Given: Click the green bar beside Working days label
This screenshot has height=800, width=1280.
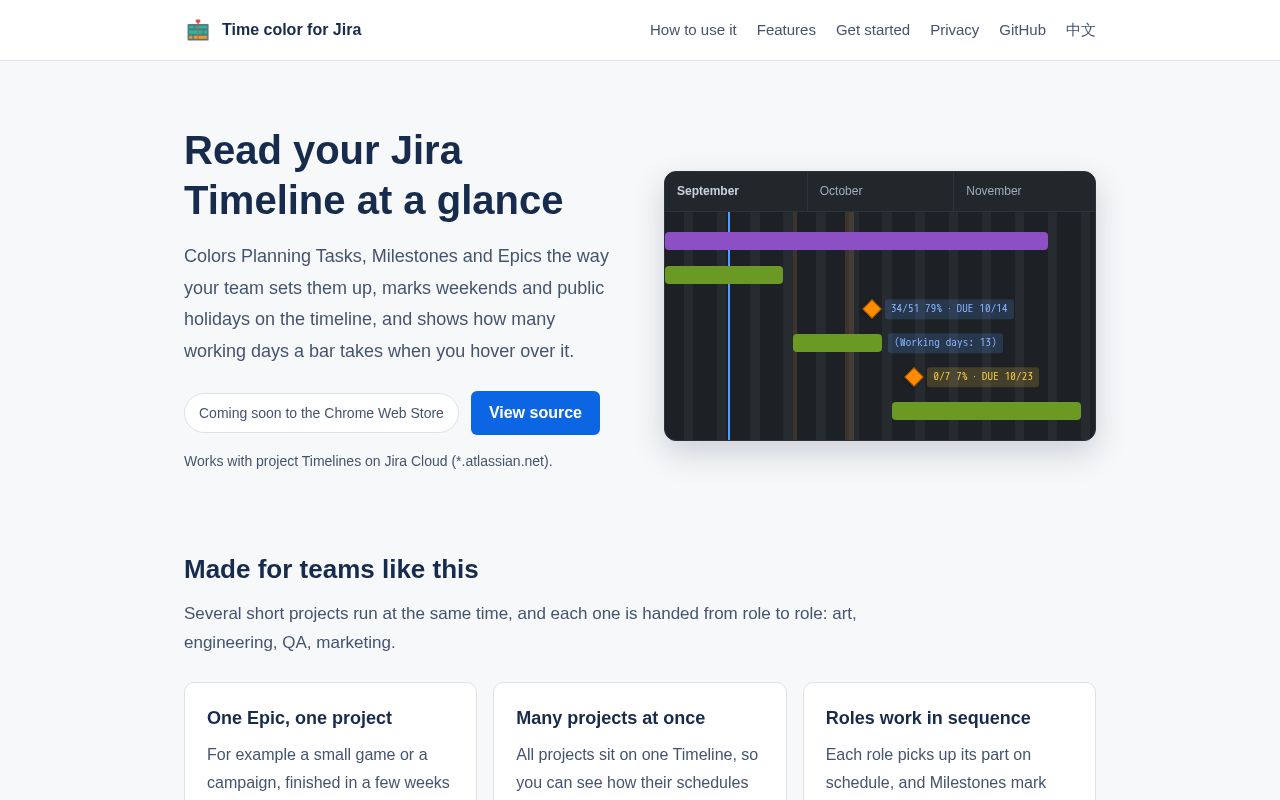Looking at the screenshot, I should [x=837, y=343].
